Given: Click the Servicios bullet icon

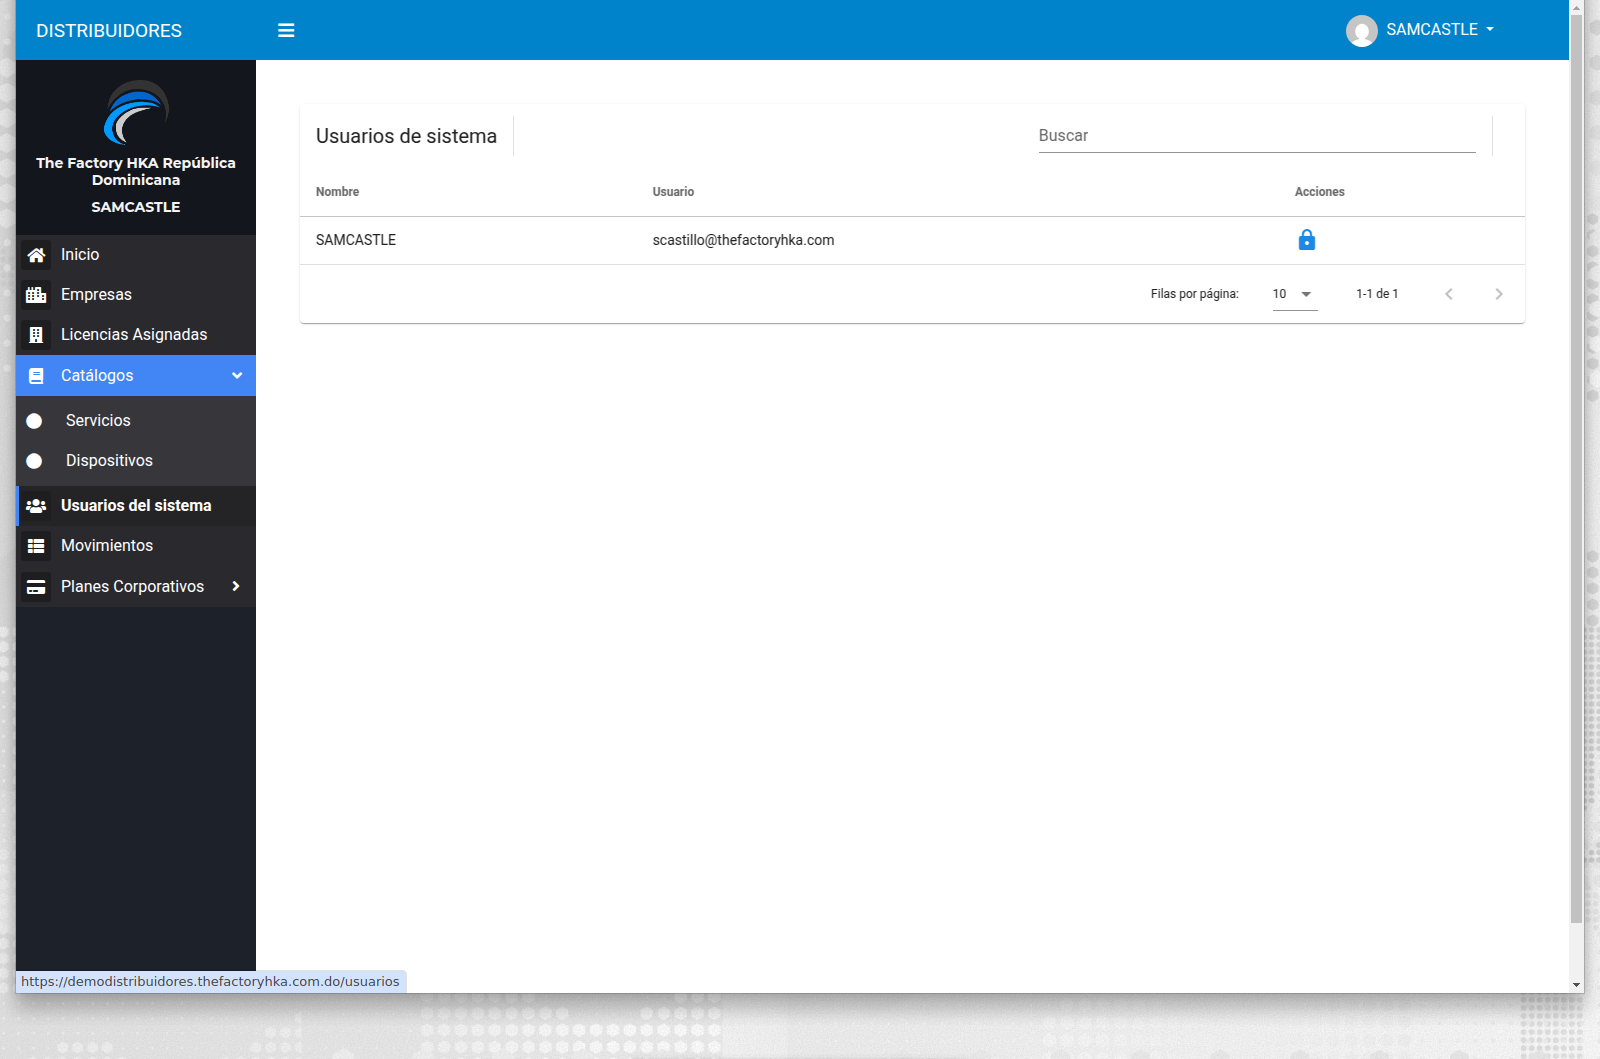Looking at the screenshot, I should pos(34,421).
